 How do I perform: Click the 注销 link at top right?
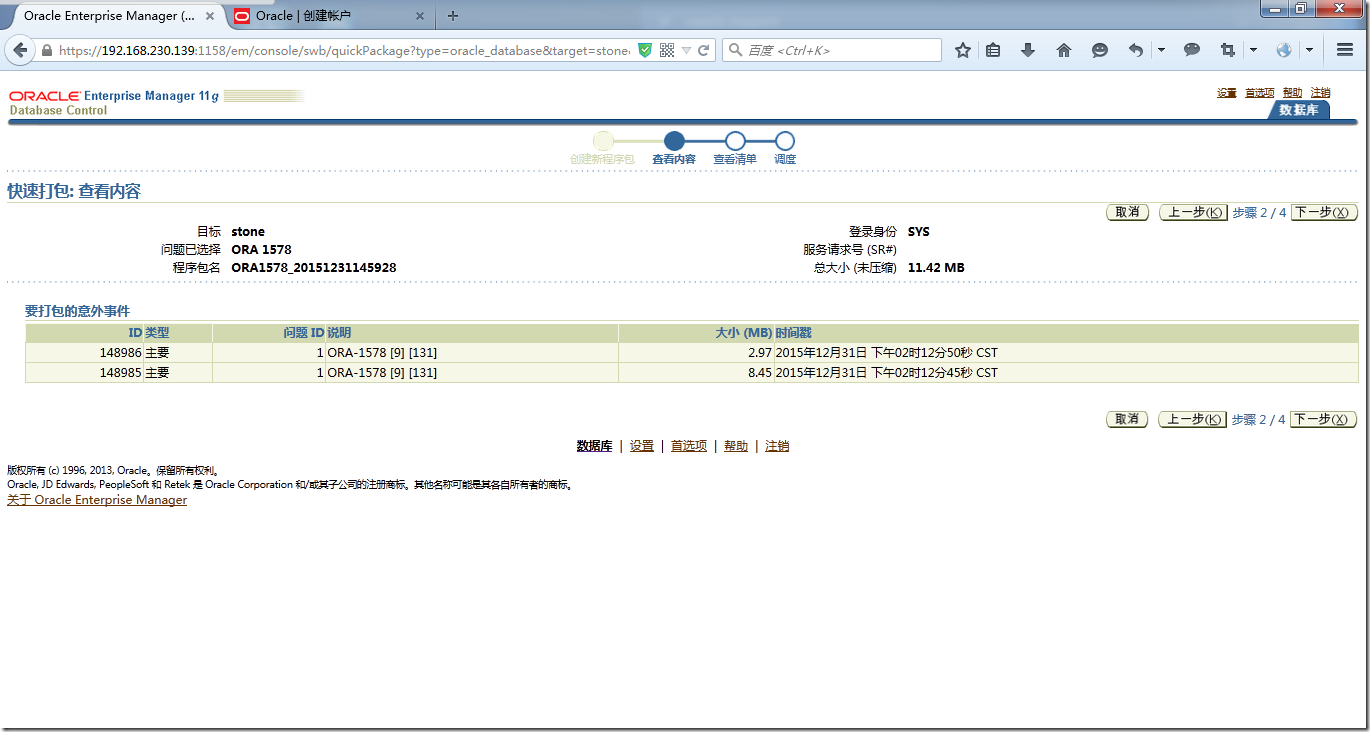coord(1320,93)
